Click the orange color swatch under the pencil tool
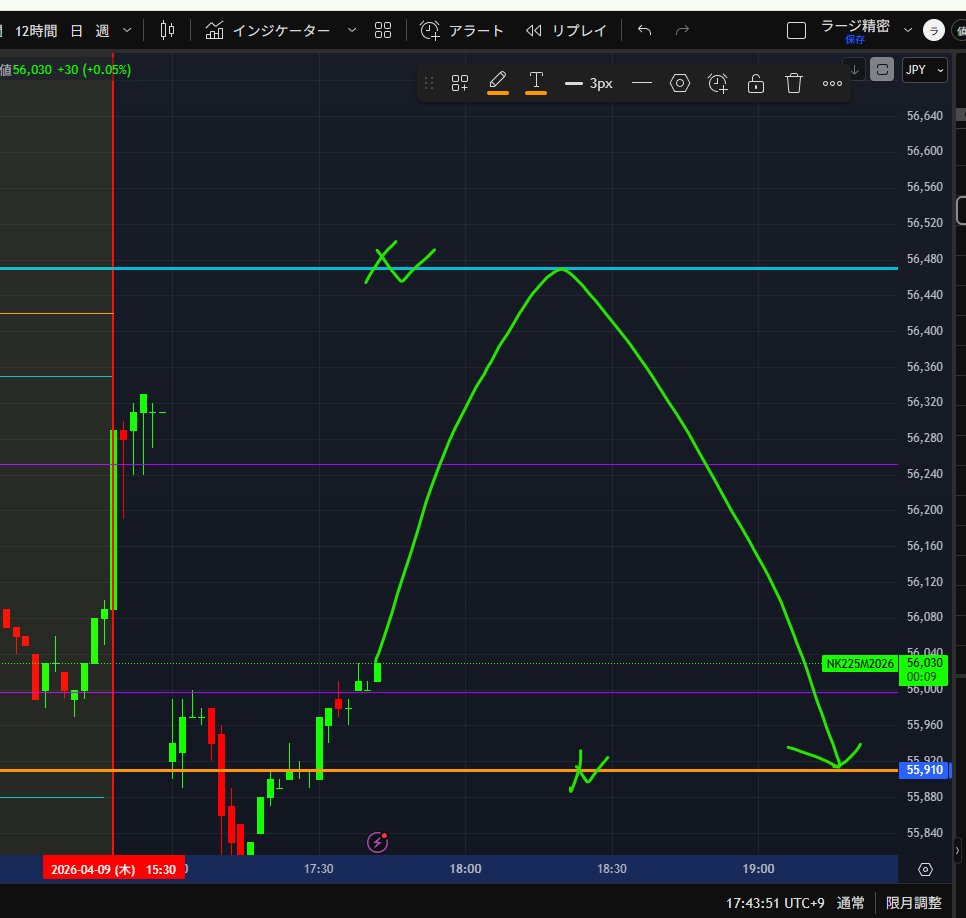 tap(497, 93)
